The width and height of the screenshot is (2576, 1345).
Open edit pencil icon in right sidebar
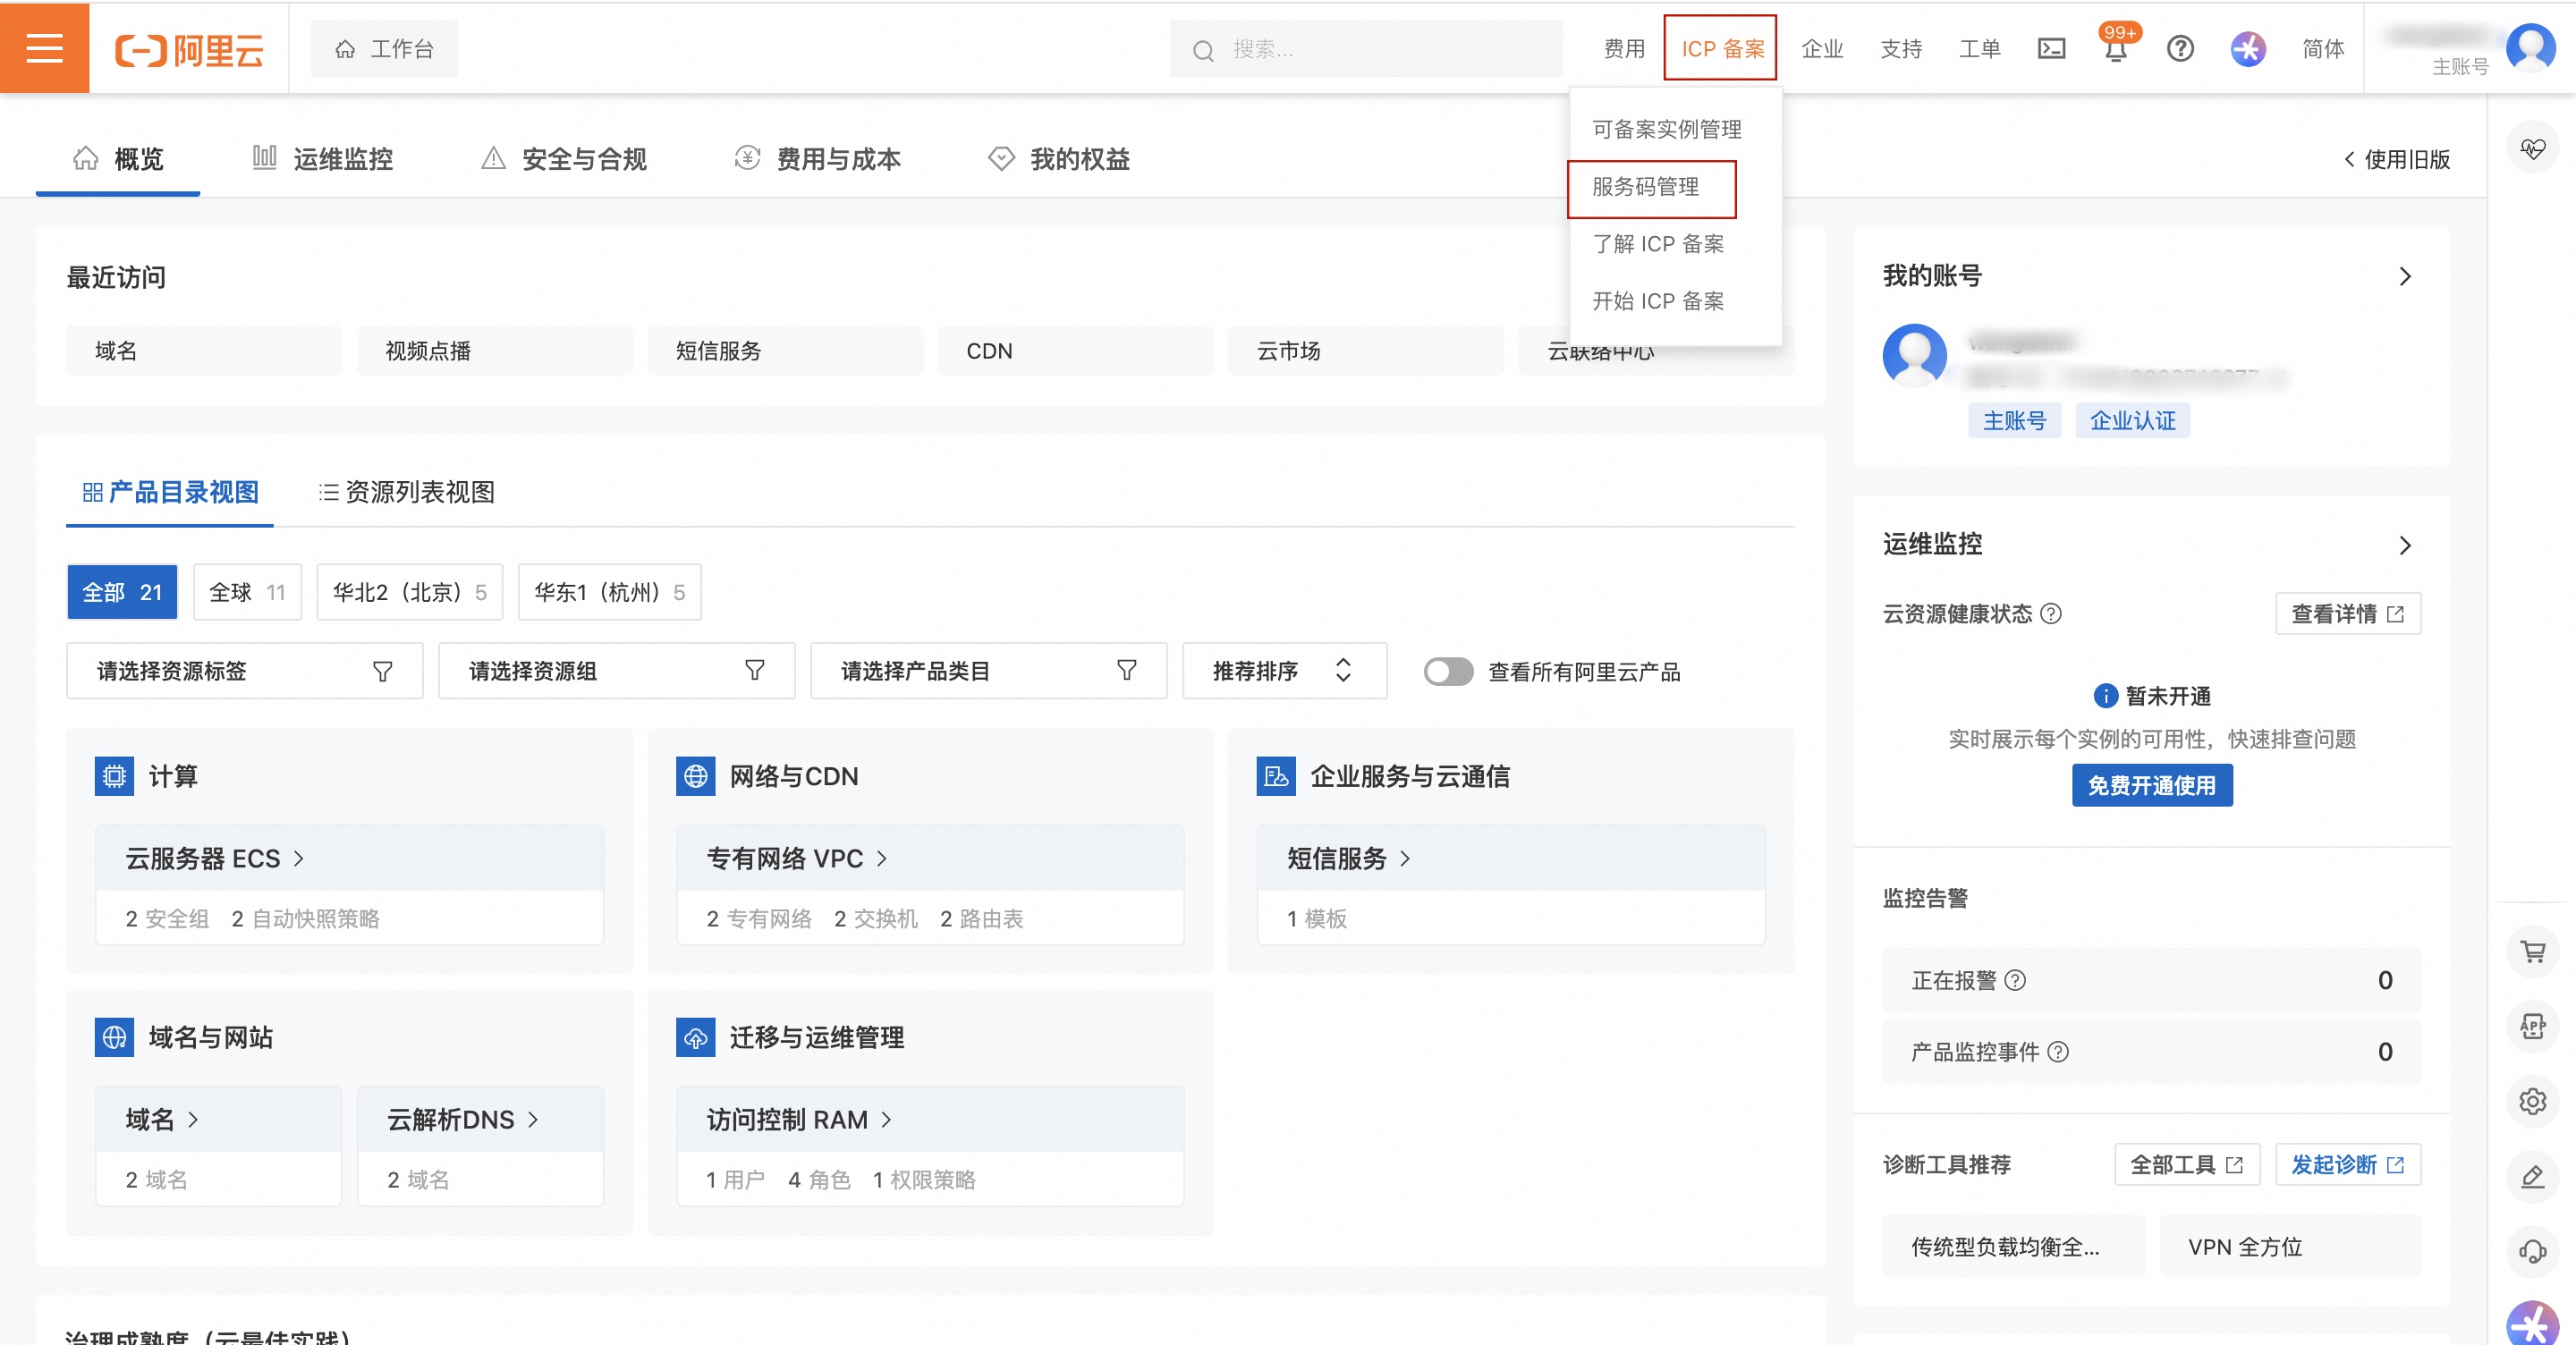tap(2532, 1176)
